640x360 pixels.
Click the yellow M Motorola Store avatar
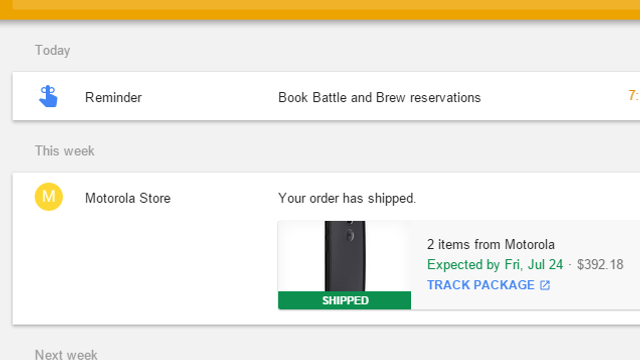click(49, 197)
